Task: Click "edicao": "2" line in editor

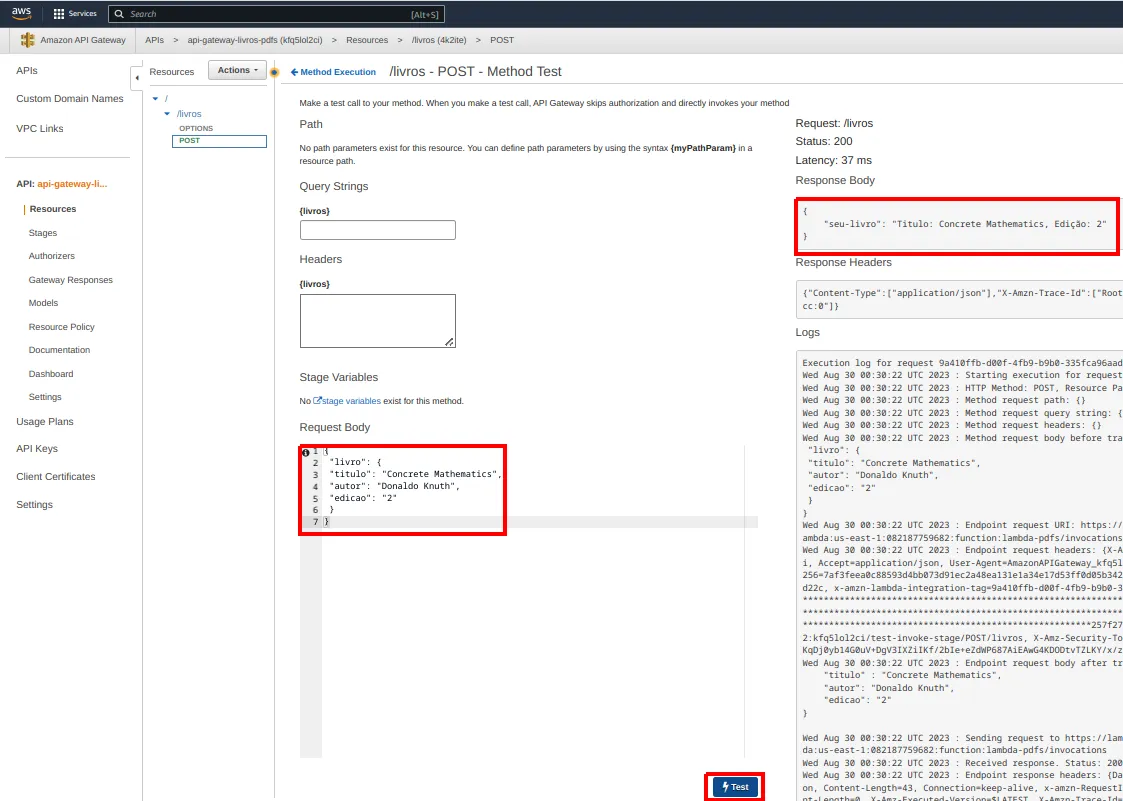Action: (363, 498)
